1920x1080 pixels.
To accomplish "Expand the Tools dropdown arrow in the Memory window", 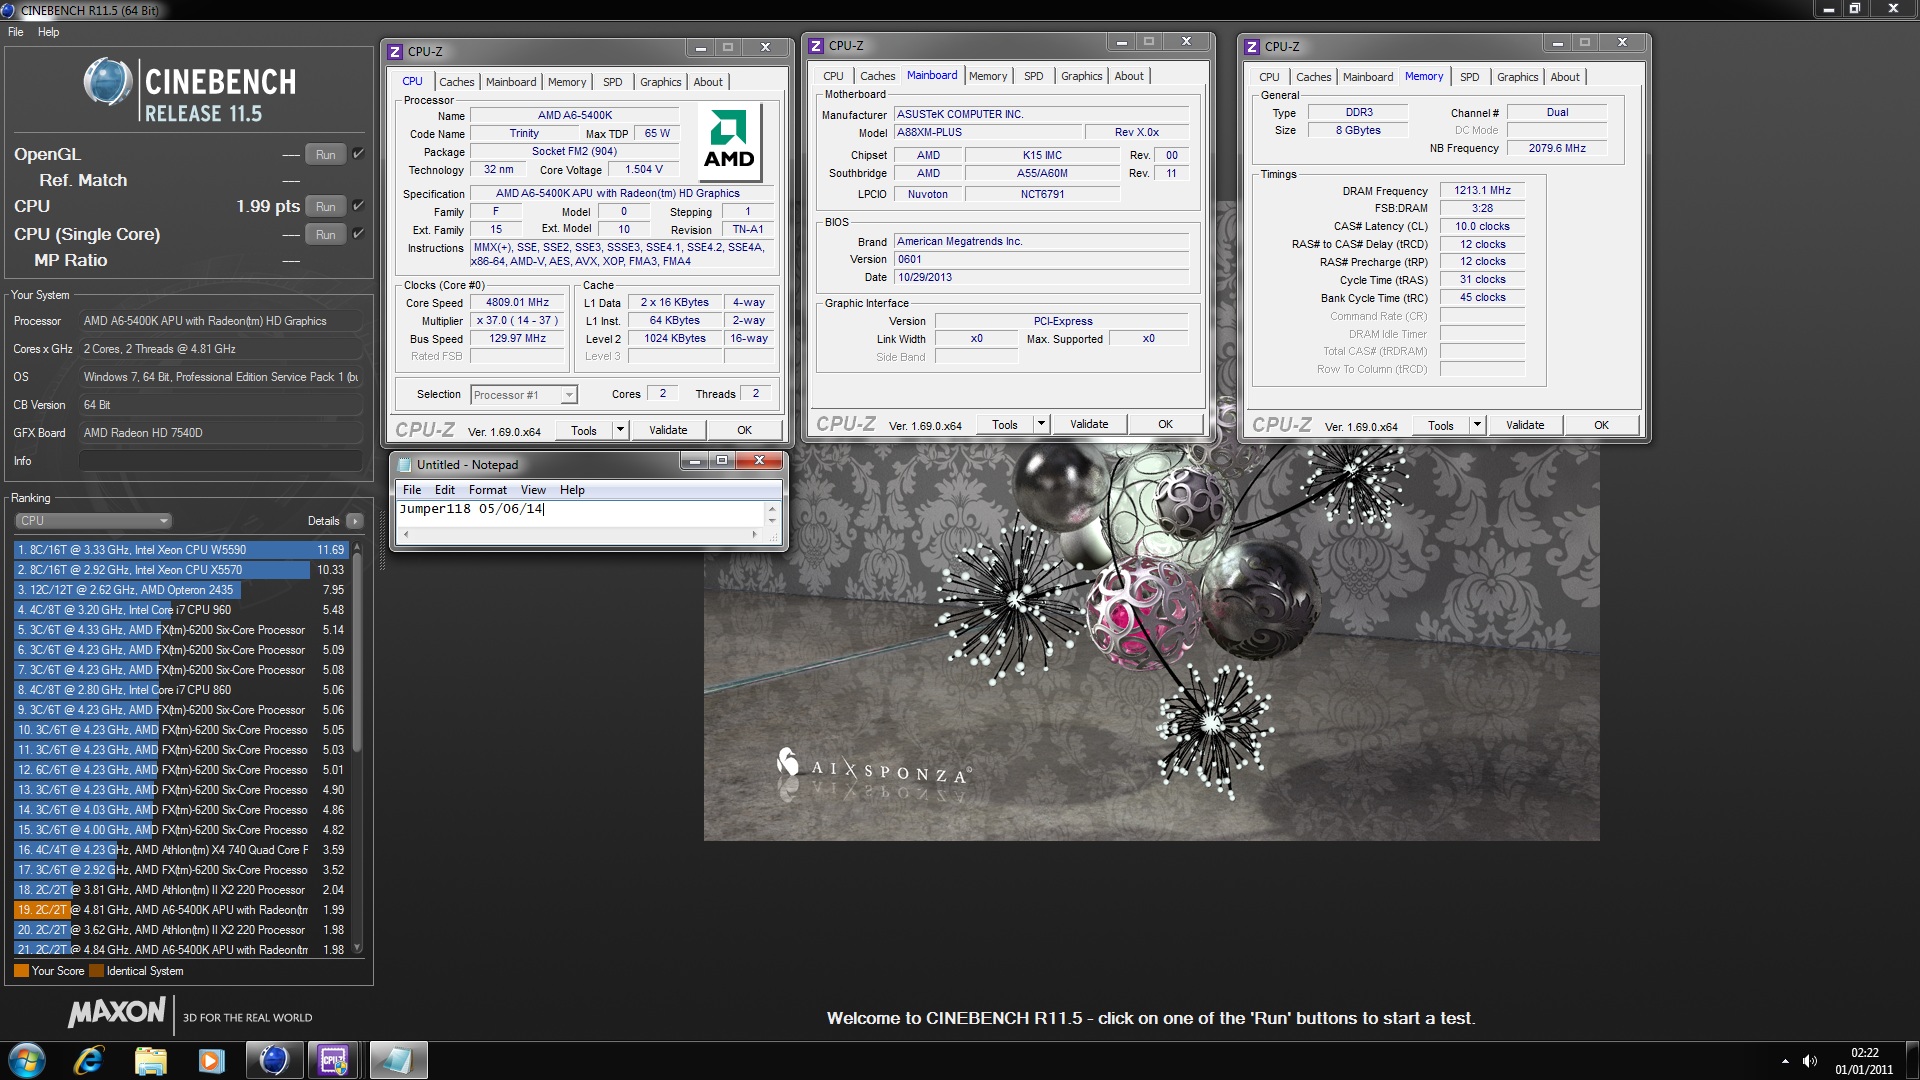I will point(1477,425).
